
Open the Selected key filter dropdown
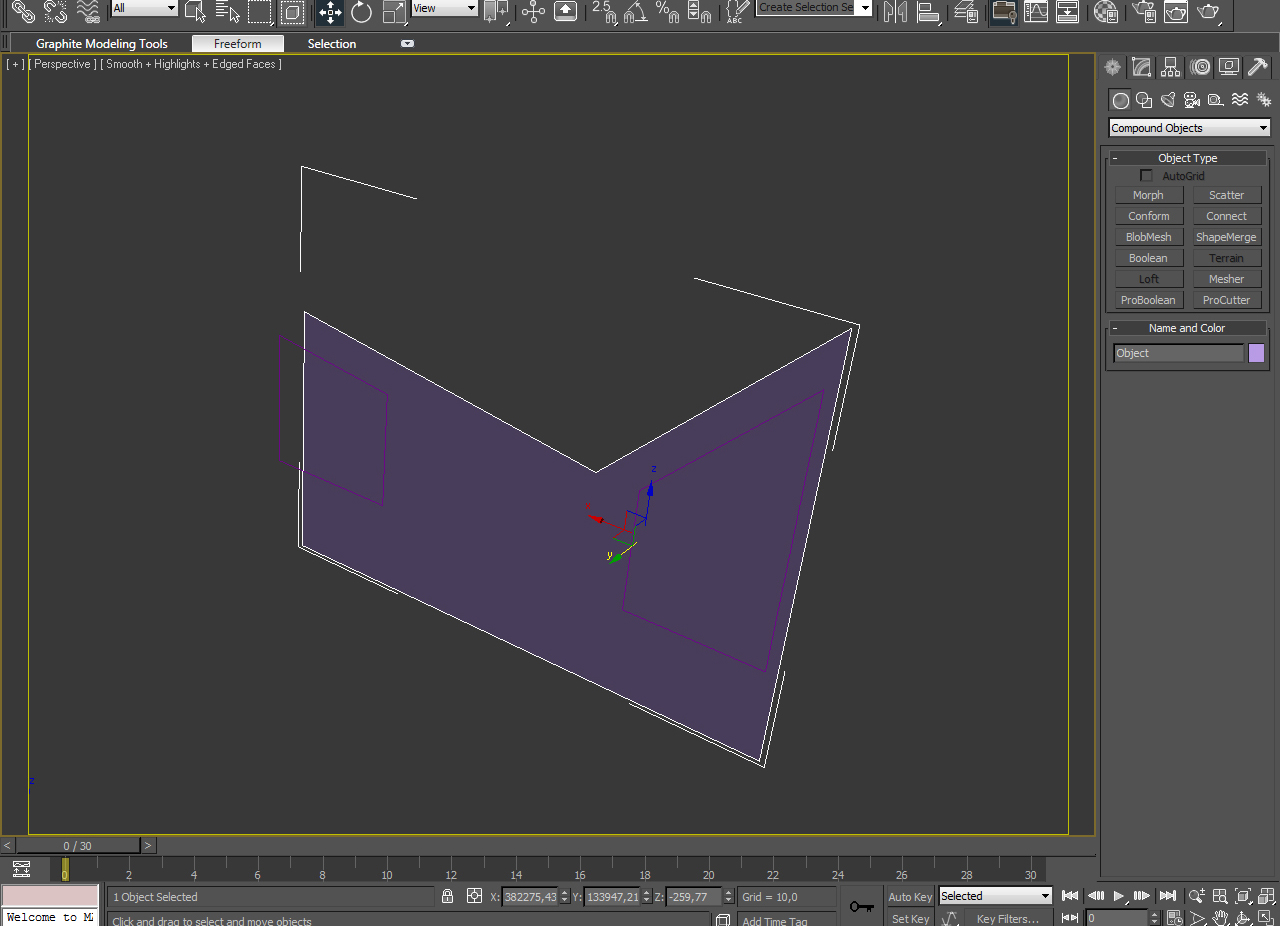click(x=995, y=896)
